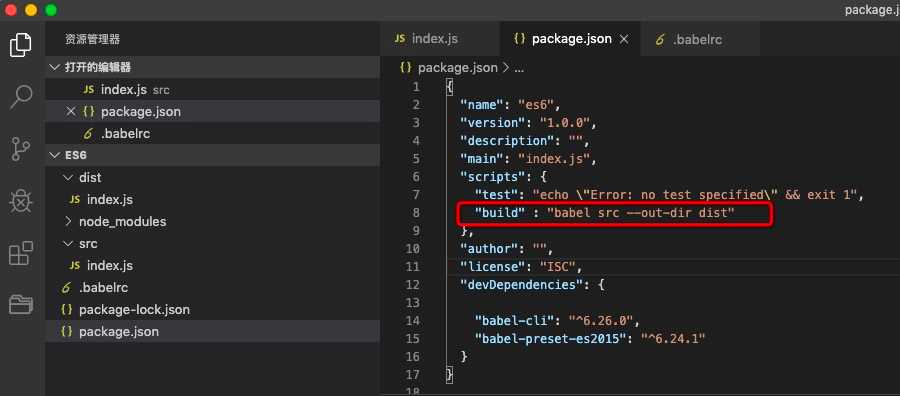This screenshot has width=900, height=396.
Task: Open index.js src in open editors
Action: coord(213,90)
